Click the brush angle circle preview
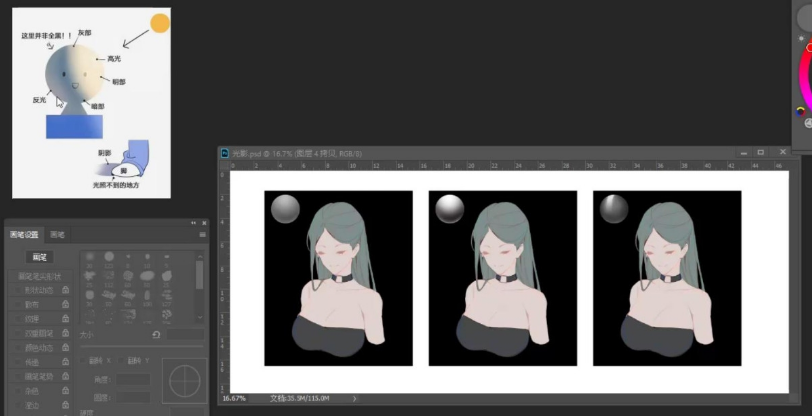The image size is (812, 416). (x=184, y=381)
